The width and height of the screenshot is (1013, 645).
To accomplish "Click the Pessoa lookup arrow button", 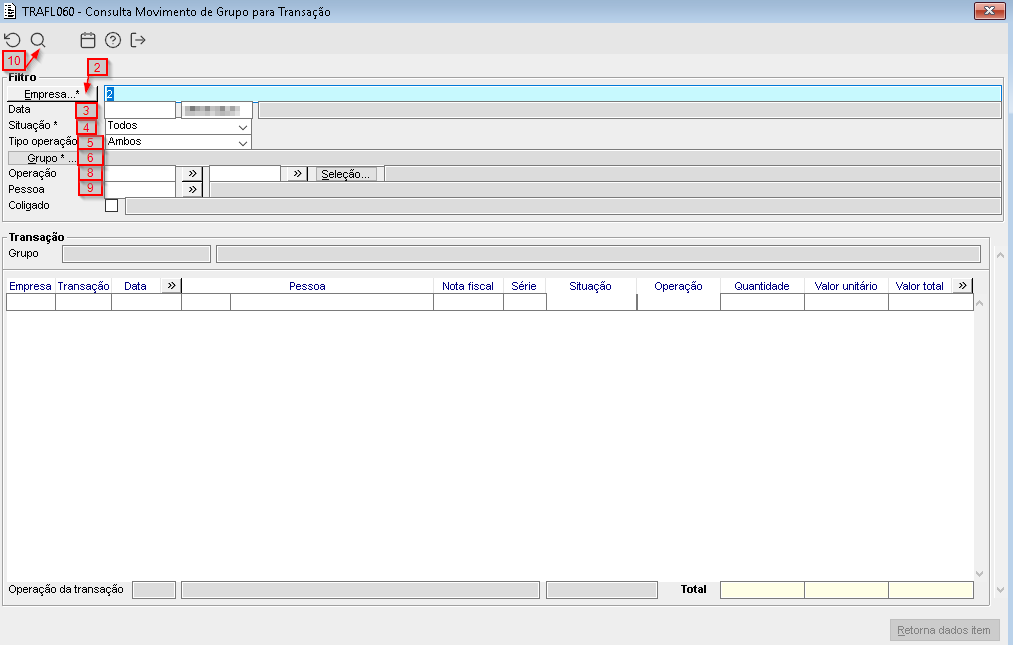I will coord(192,189).
